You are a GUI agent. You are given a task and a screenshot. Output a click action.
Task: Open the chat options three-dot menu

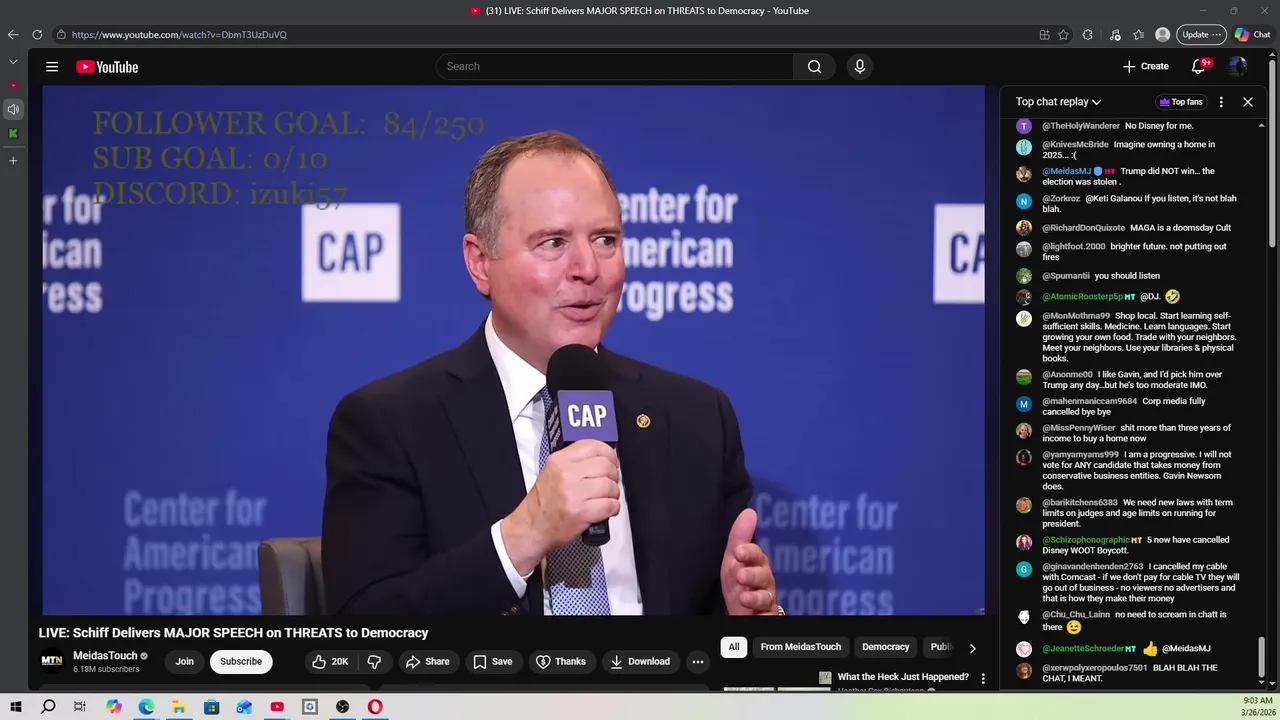click(x=1221, y=102)
